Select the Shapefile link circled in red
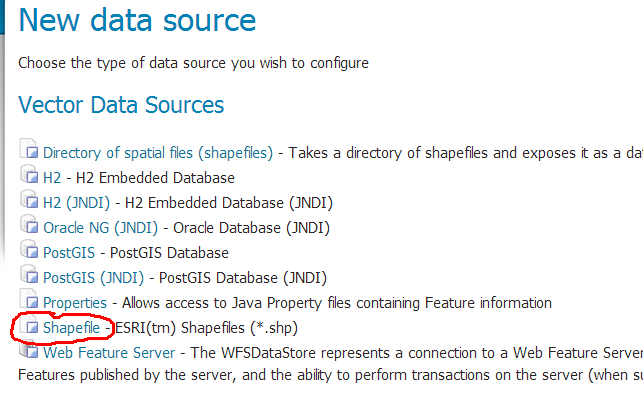 71,328
